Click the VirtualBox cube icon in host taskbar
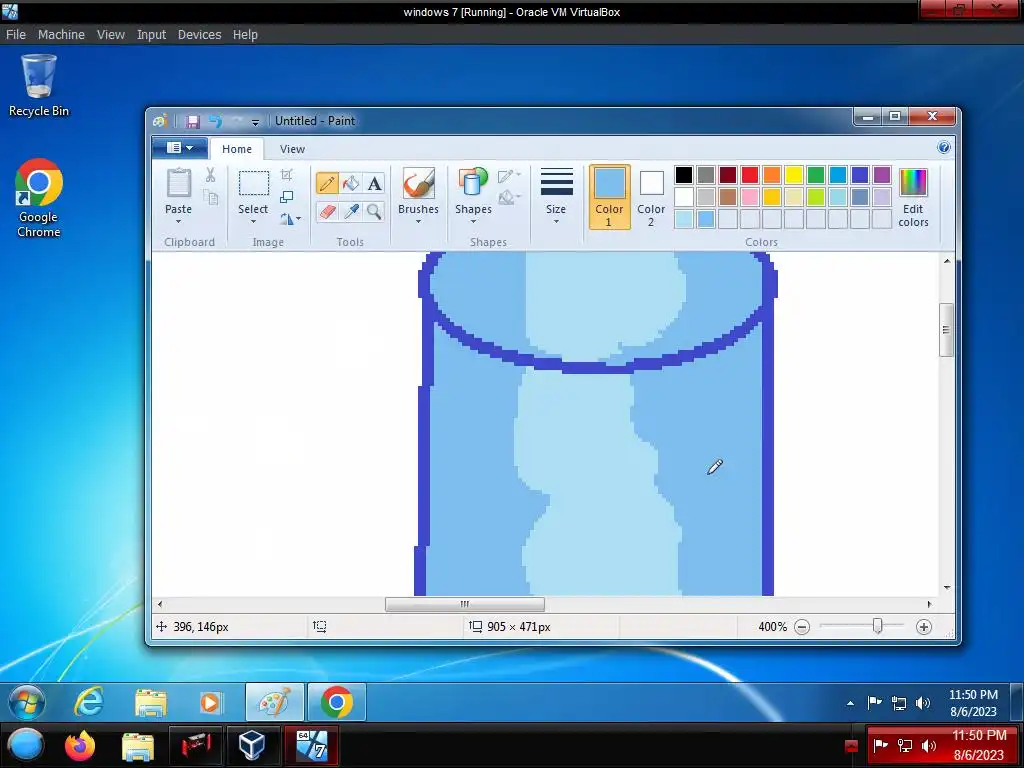This screenshot has height=768, width=1024. 251,745
